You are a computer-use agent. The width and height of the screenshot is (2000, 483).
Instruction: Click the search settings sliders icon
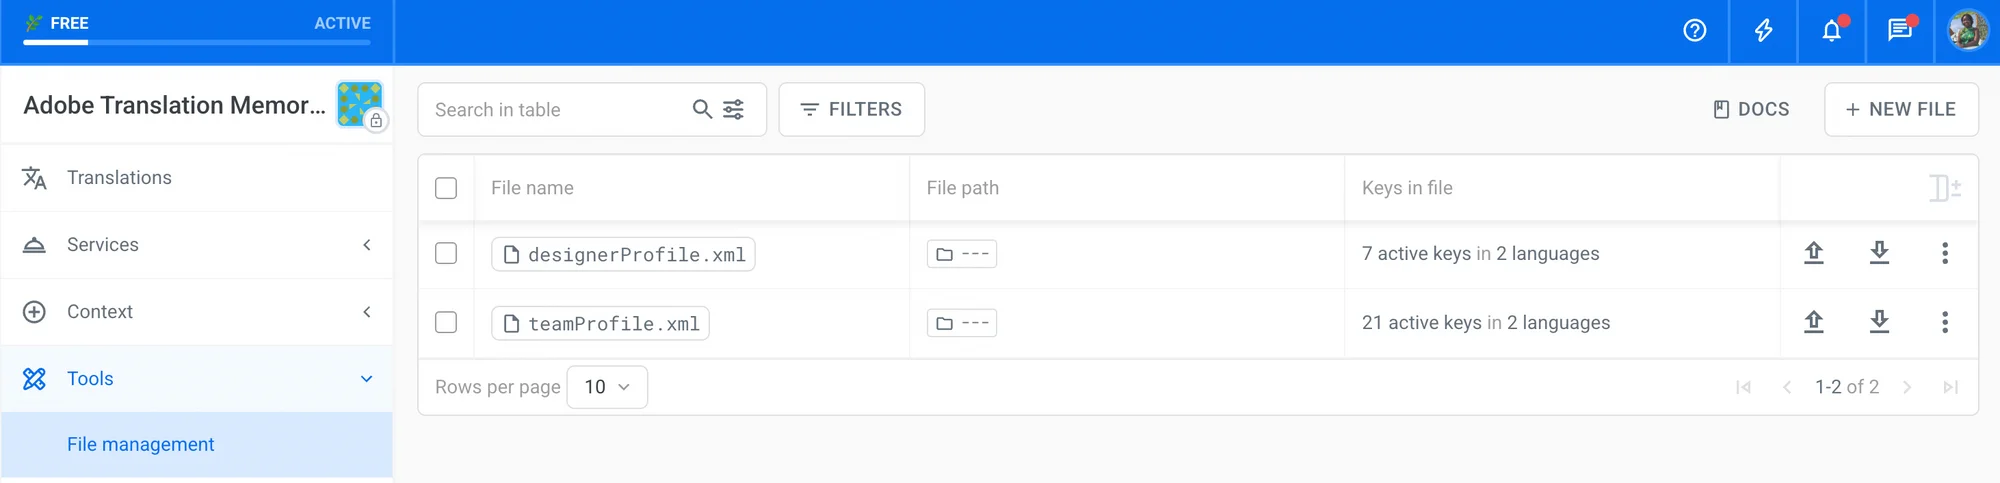tap(733, 109)
